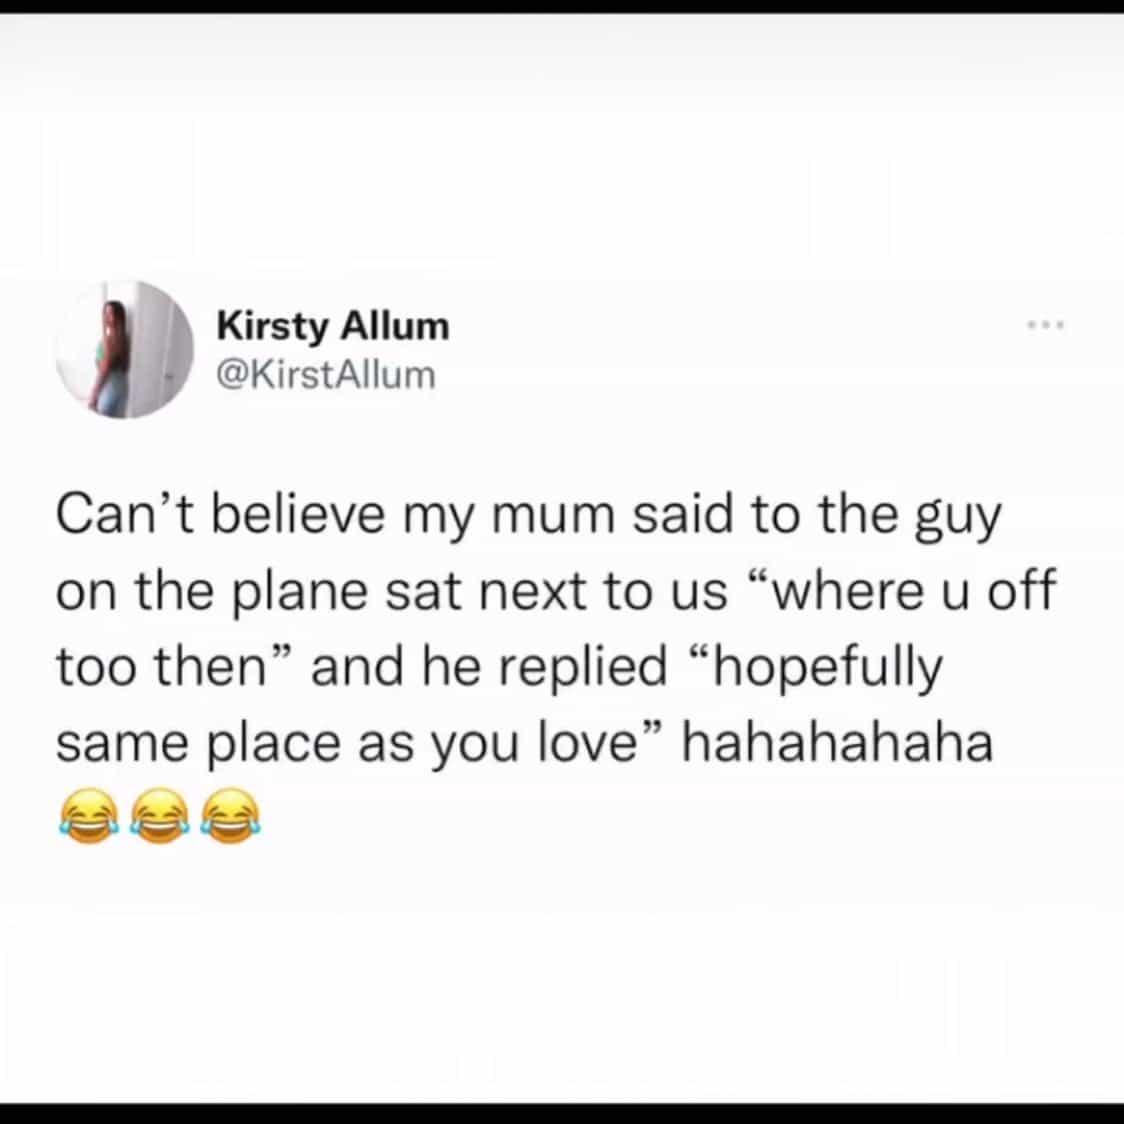Click the display name Kirsty Allum
Viewport: 1124px width, 1124px height.
(333, 326)
